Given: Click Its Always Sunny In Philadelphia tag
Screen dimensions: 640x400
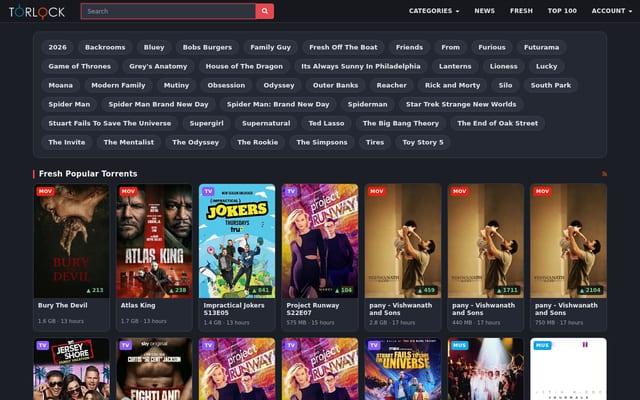Looking at the screenshot, I should click(361, 66).
